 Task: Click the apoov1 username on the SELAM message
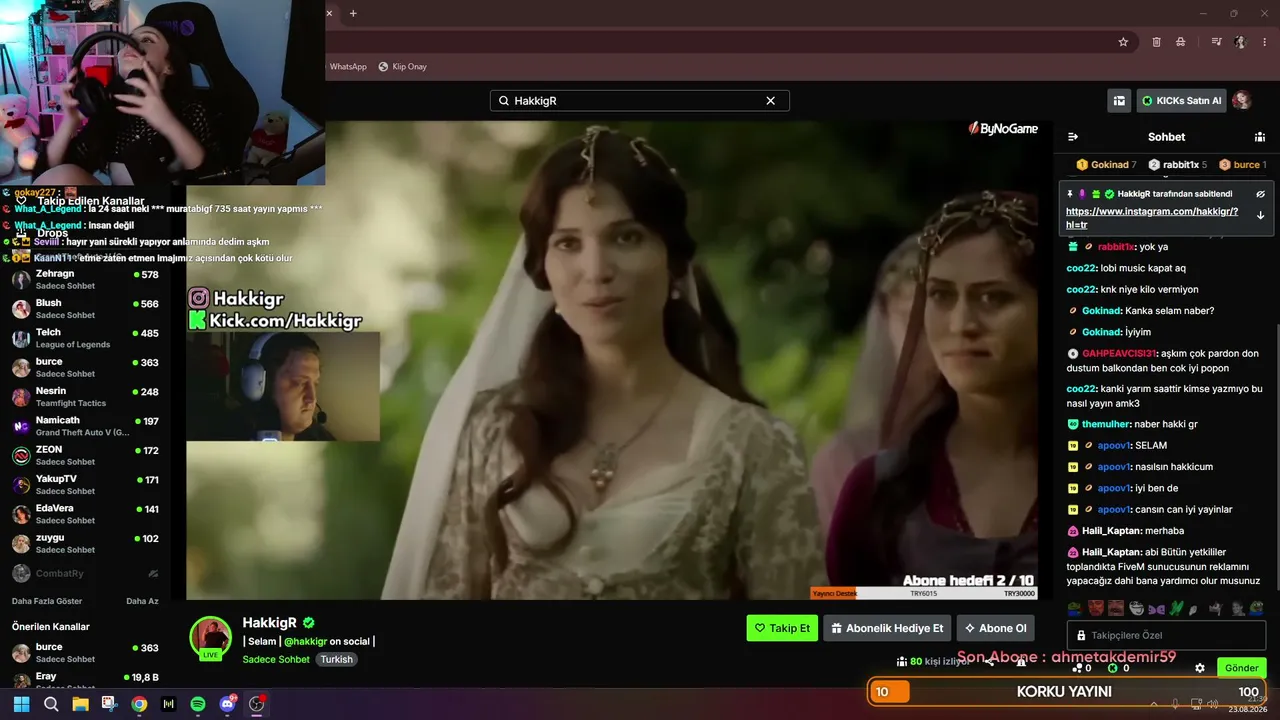(x=1114, y=445)
